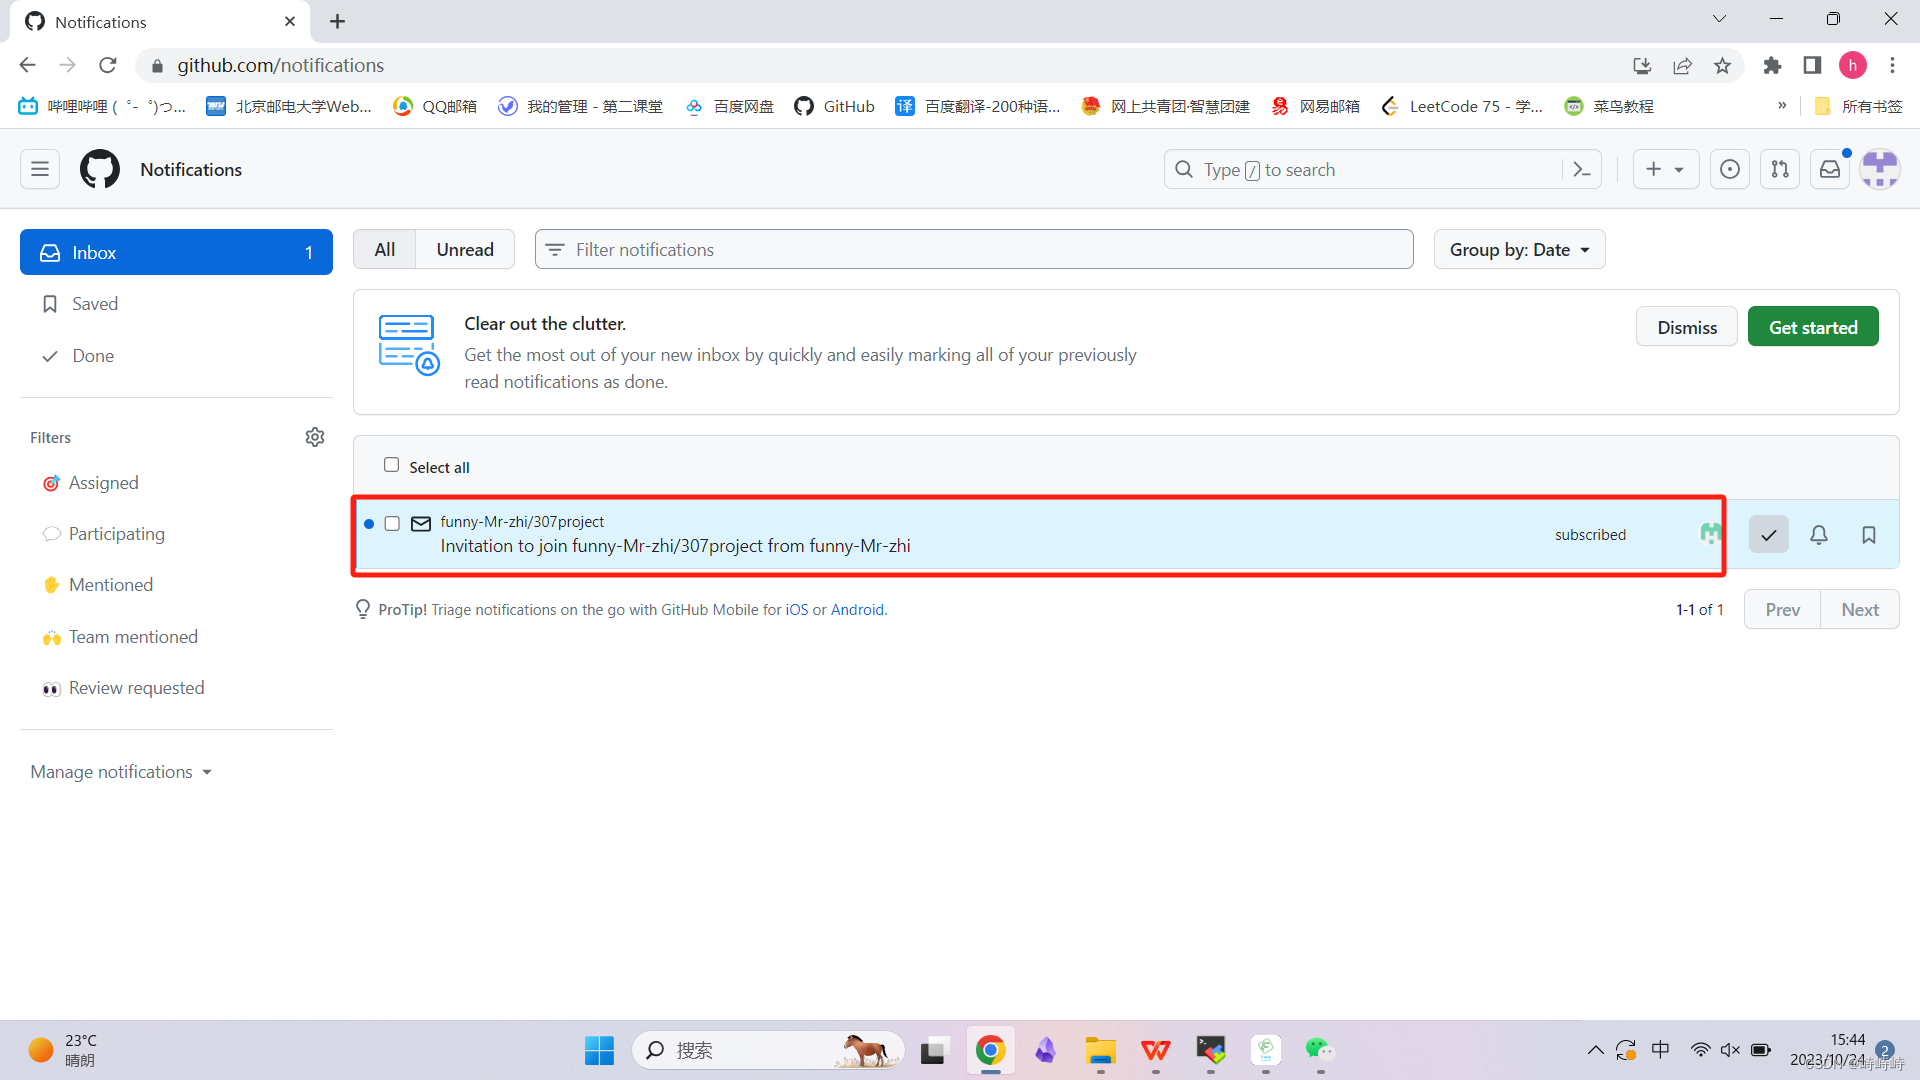Mark the notification done with the checkmark
This screenshot has height=1080, width=1920.
[x=1768, y=534]
